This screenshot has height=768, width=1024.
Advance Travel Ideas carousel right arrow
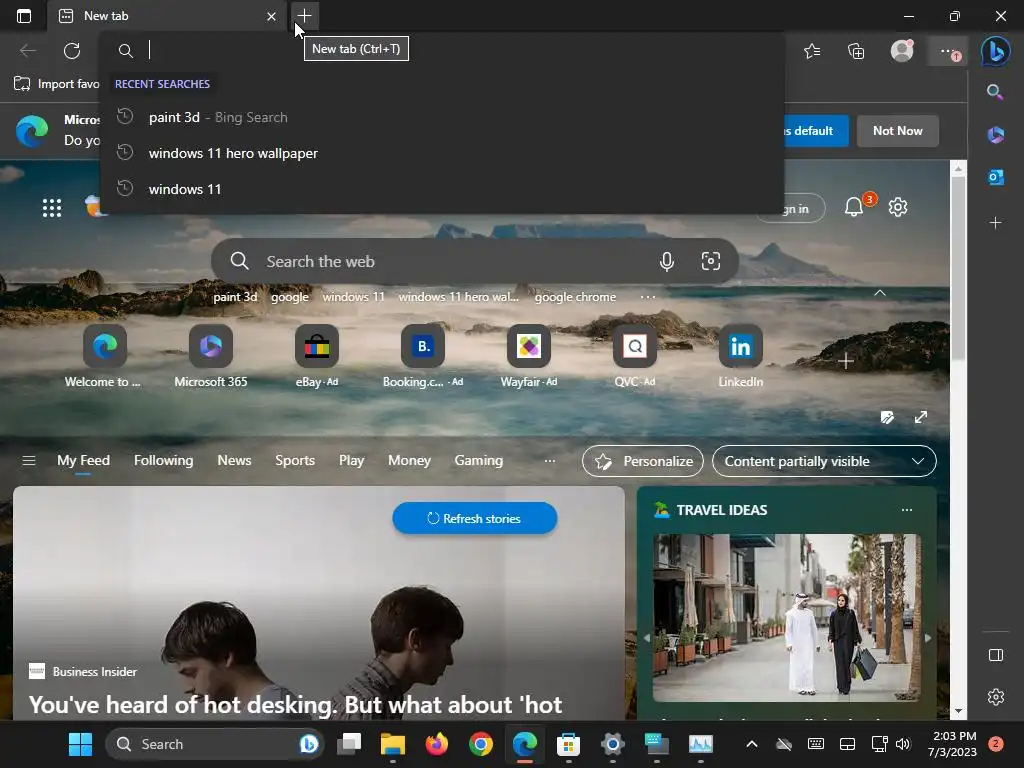[927, 638]
